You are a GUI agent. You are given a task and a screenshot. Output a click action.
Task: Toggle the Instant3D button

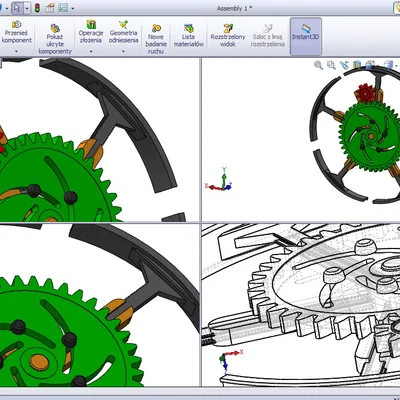coord(306,36)
